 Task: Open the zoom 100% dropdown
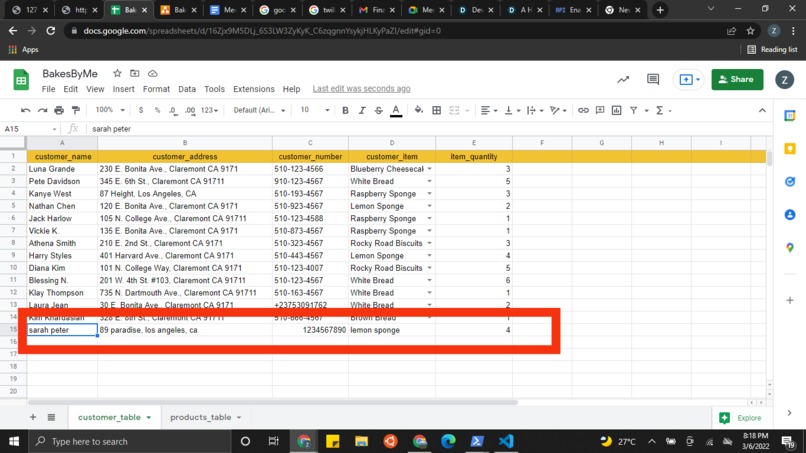pyautogui.click(x=110, y=110)
